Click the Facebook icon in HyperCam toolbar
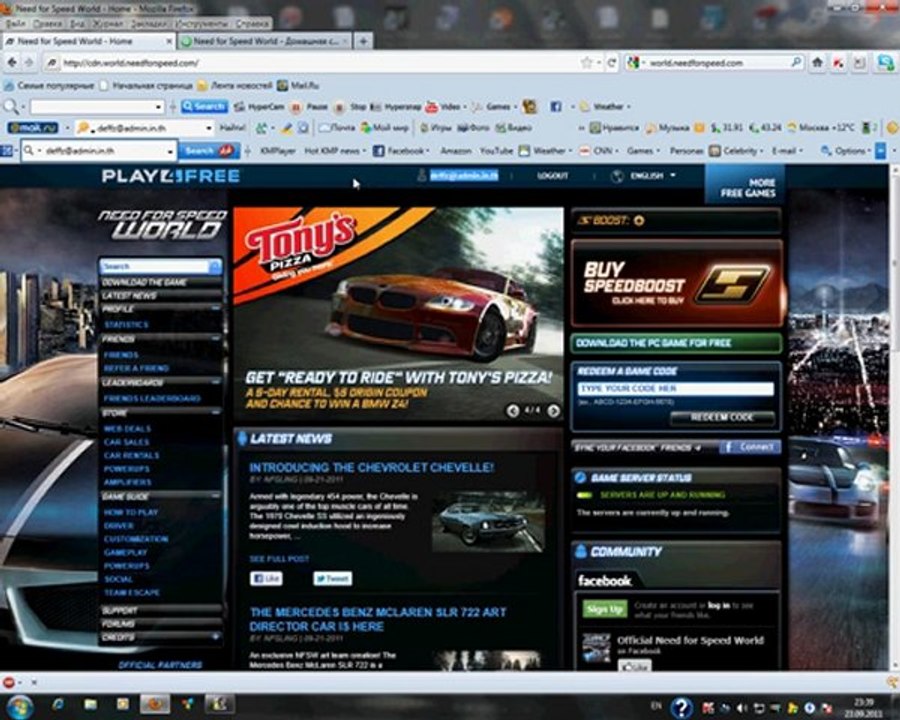This screenshot has height=720, width=900. [556, 106]
